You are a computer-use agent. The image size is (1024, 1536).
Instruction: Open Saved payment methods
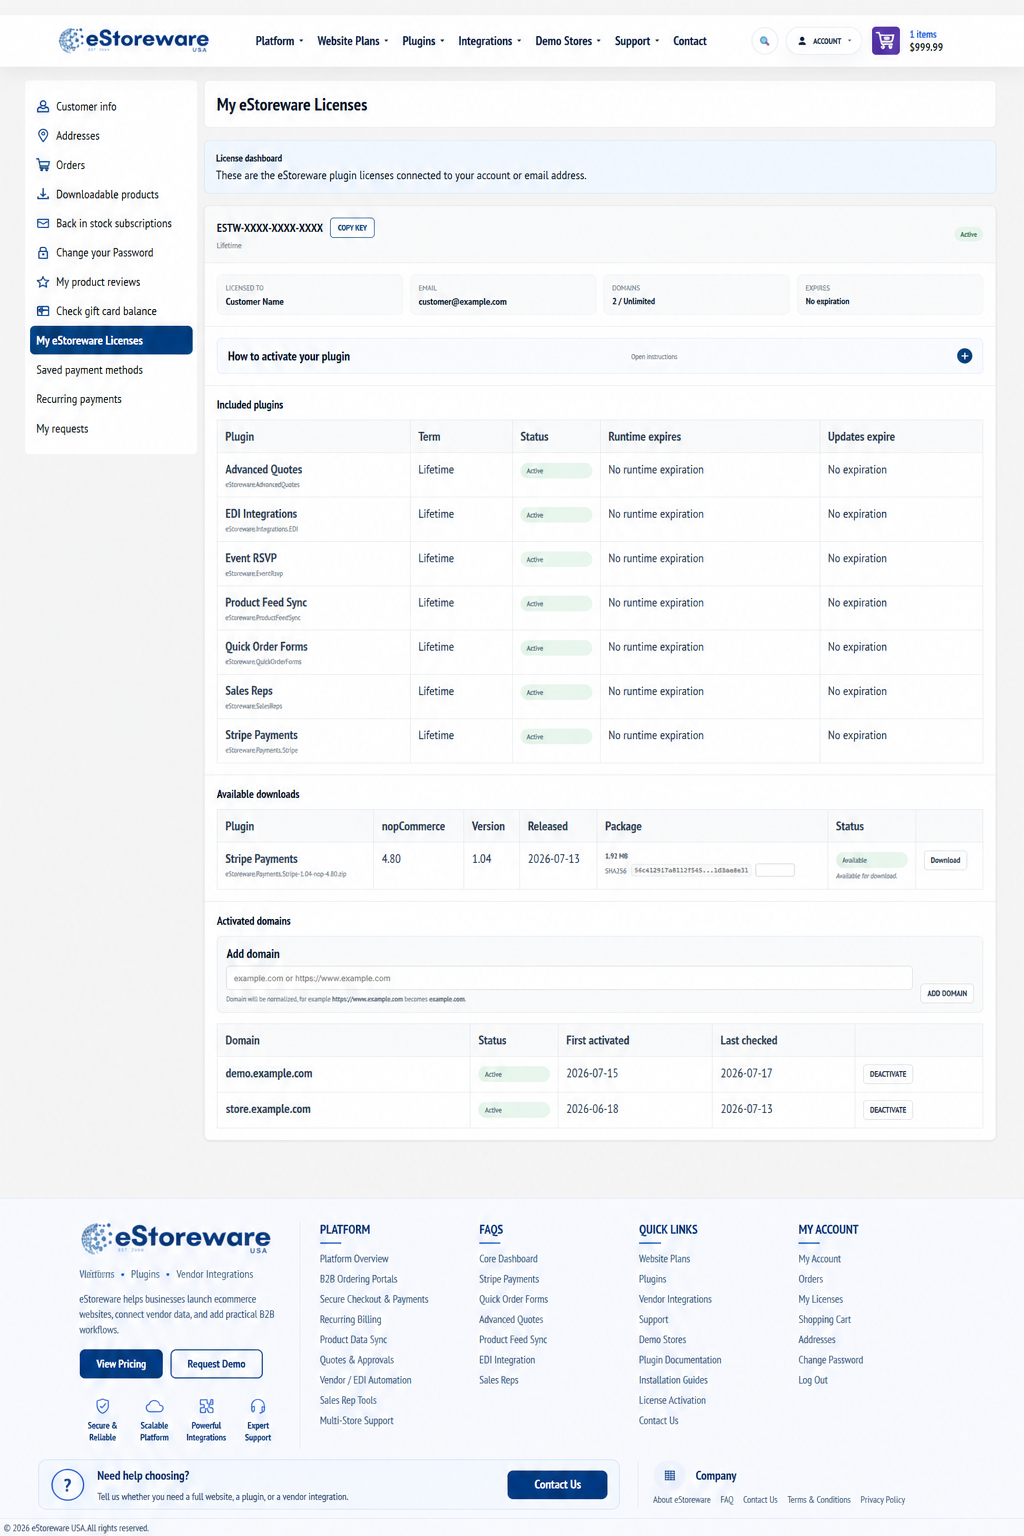coord(90,370)
